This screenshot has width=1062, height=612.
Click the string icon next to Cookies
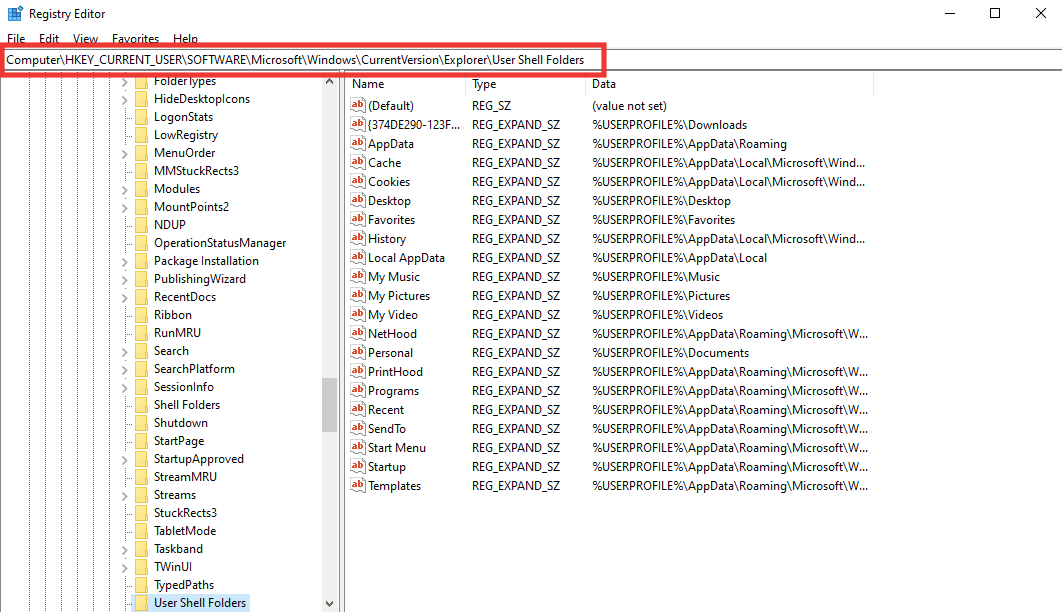[x=358, y=181]
